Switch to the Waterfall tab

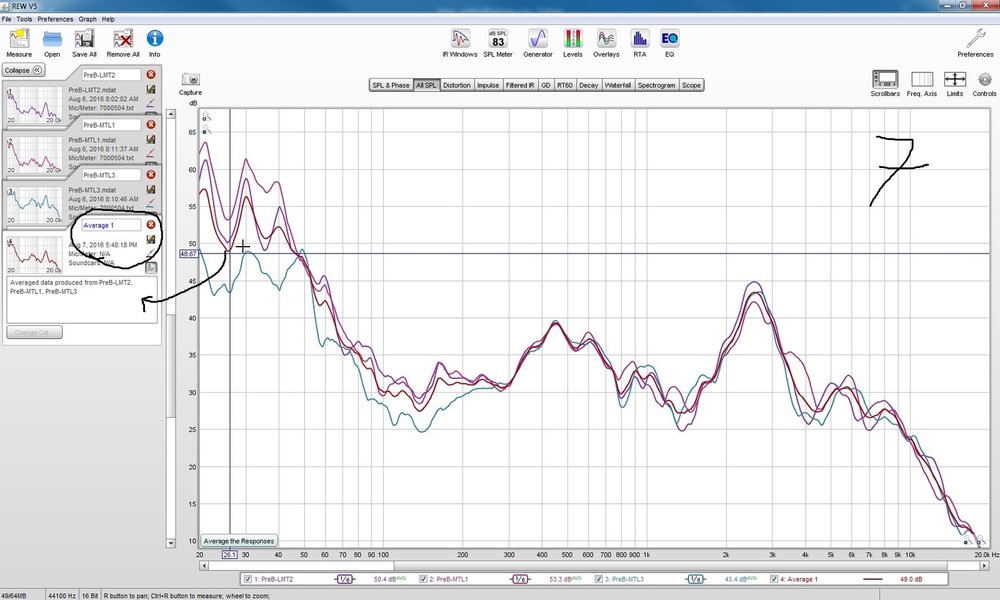(x=617, y=85)
